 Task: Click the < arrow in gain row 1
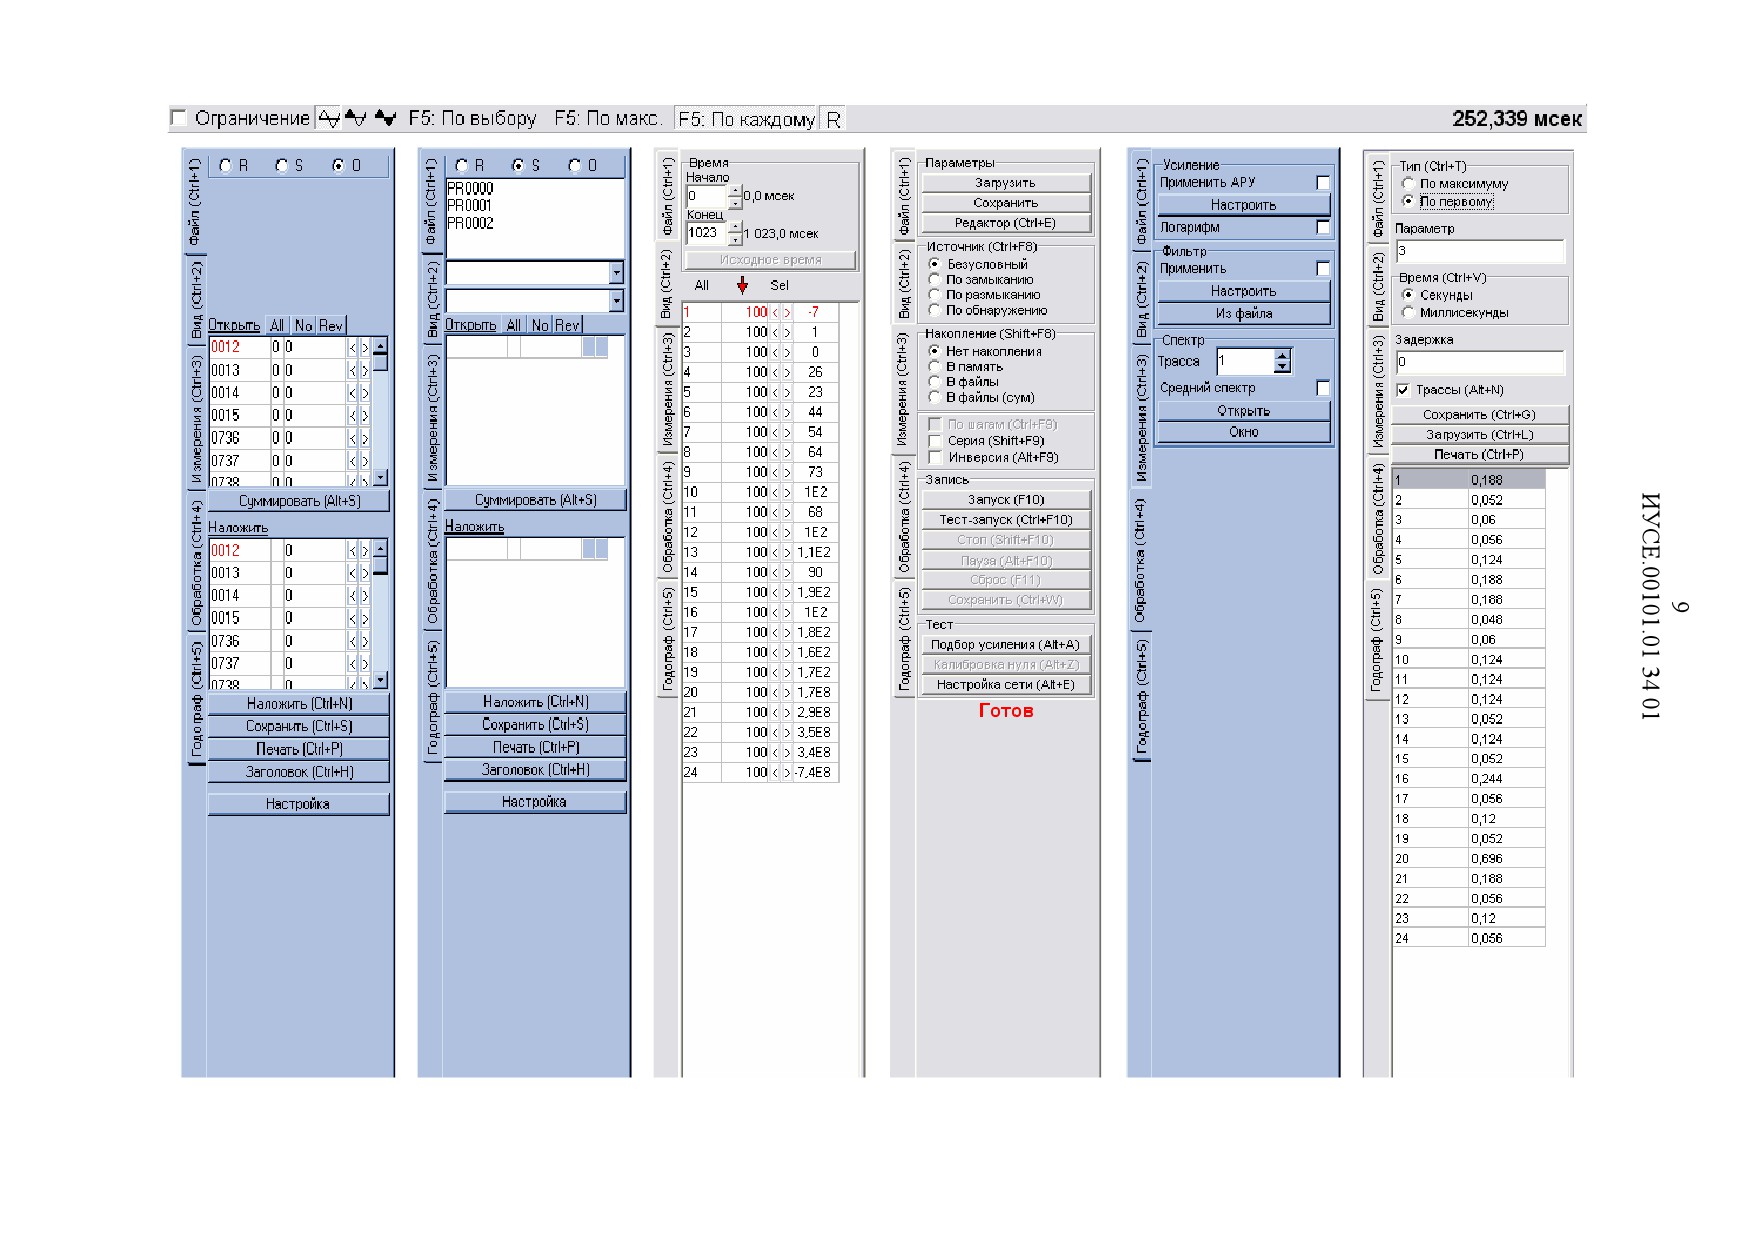point(775,312)
